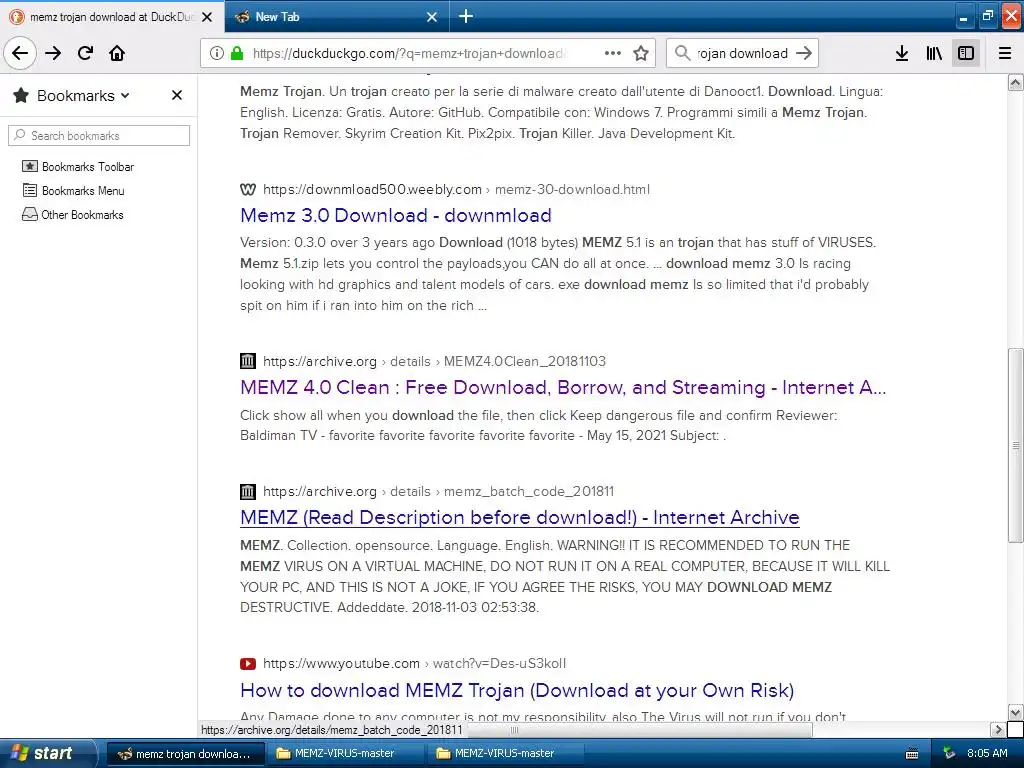The height and width of the screenshot is (768, 1024).
Task: Open a new tab with plus button
Action: [x=466, y=16]
